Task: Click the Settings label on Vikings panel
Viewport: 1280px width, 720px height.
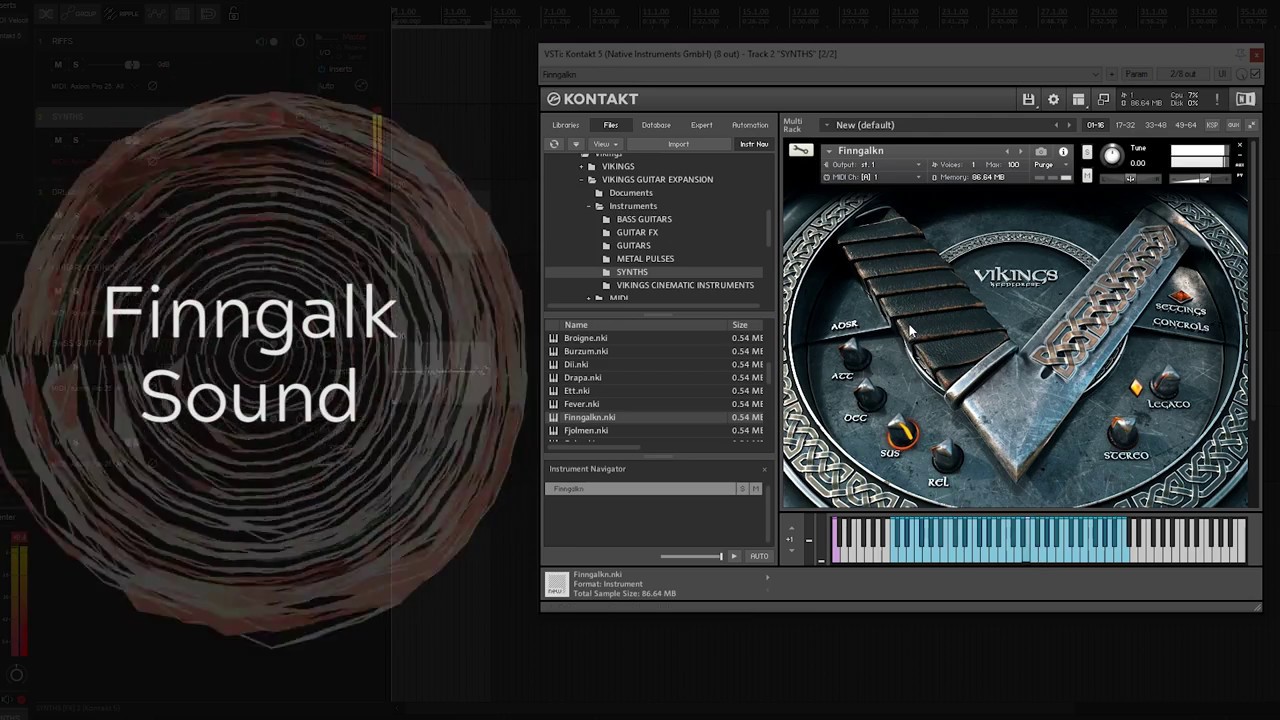Action: click(1181, 310)
